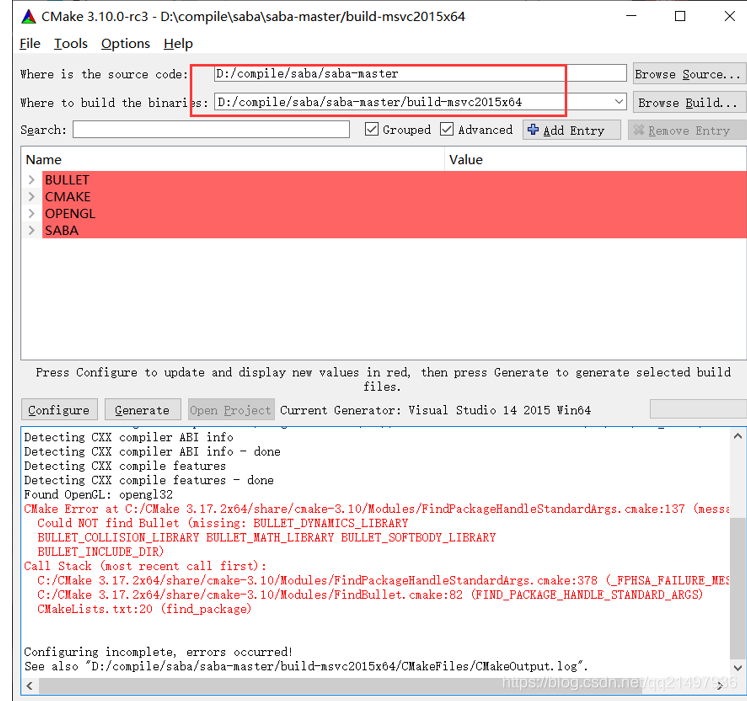Click the Generate button

pyautogui.click(x=142, y=410)
